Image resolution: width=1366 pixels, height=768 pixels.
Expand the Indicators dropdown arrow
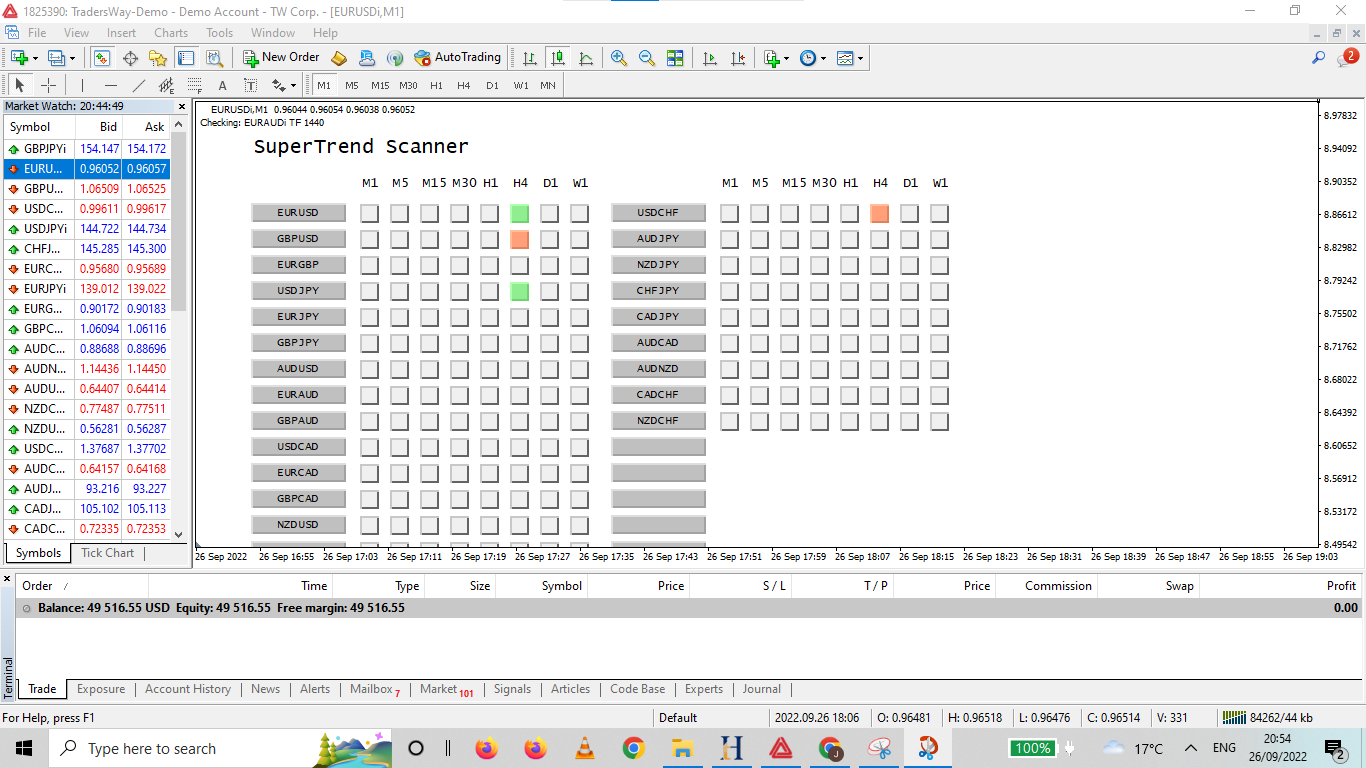tap(787, 58)
